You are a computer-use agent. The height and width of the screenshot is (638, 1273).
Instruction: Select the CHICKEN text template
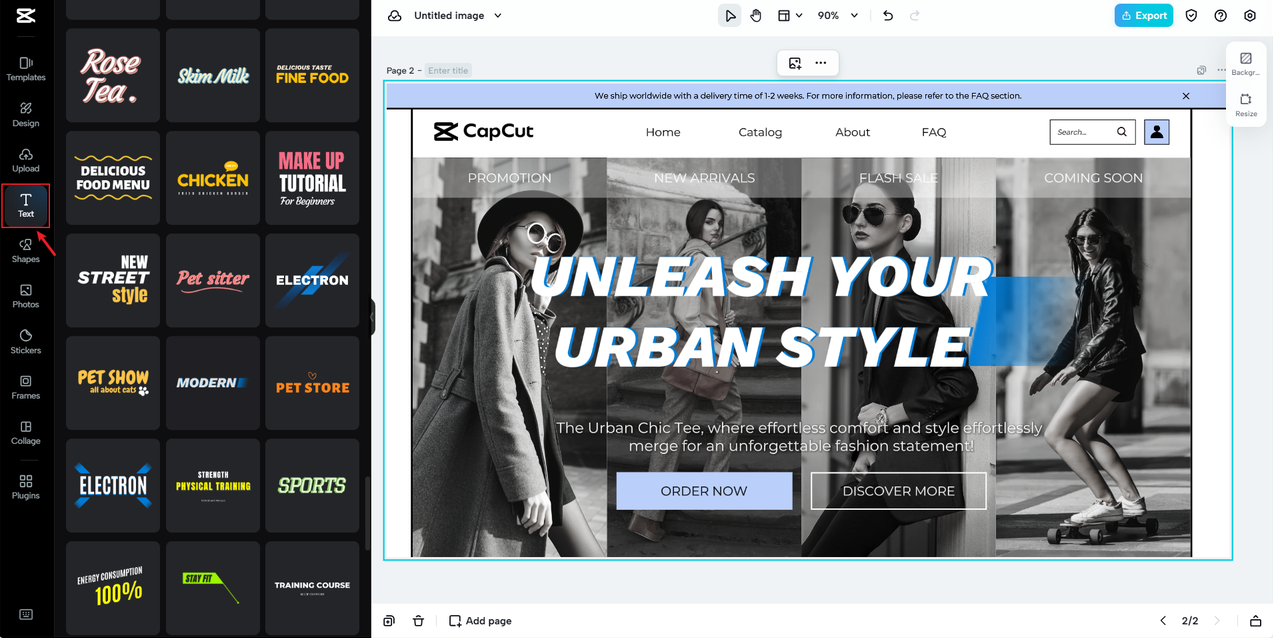[212, 178]
